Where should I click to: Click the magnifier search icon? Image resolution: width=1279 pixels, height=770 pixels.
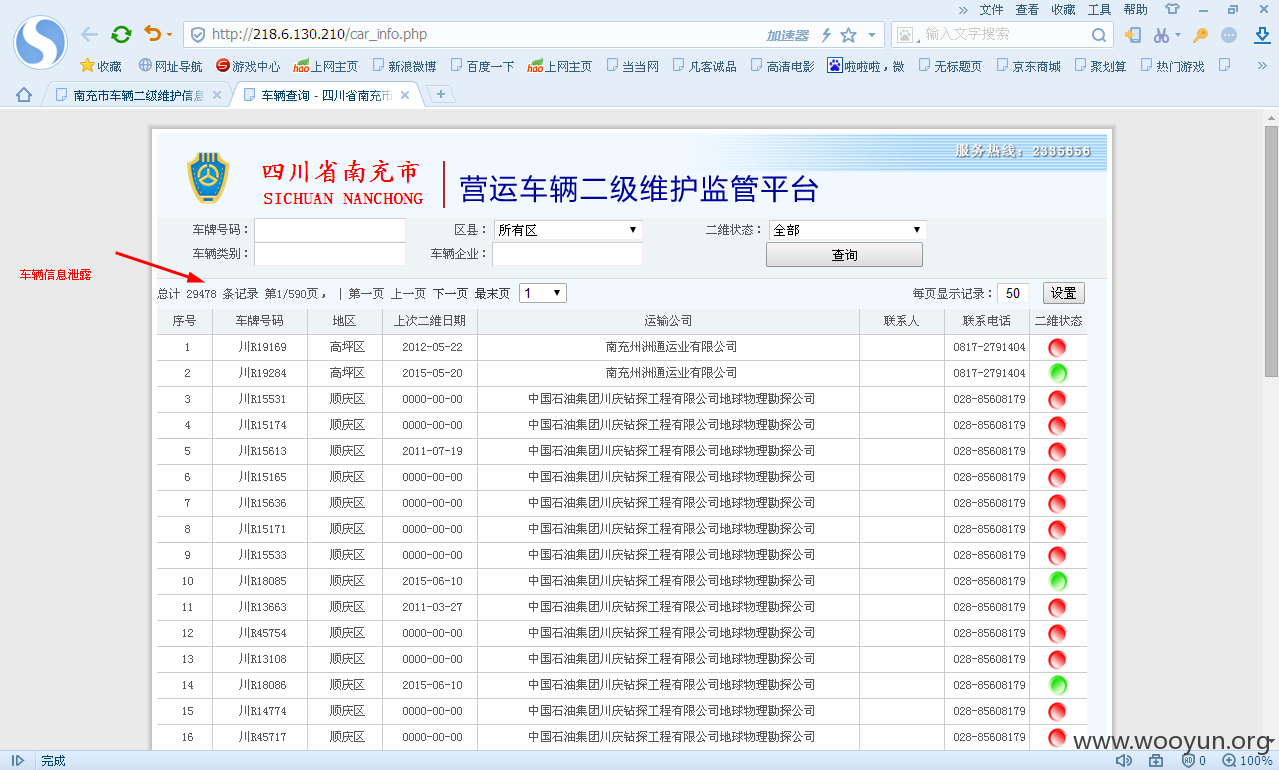[1098, 35]
